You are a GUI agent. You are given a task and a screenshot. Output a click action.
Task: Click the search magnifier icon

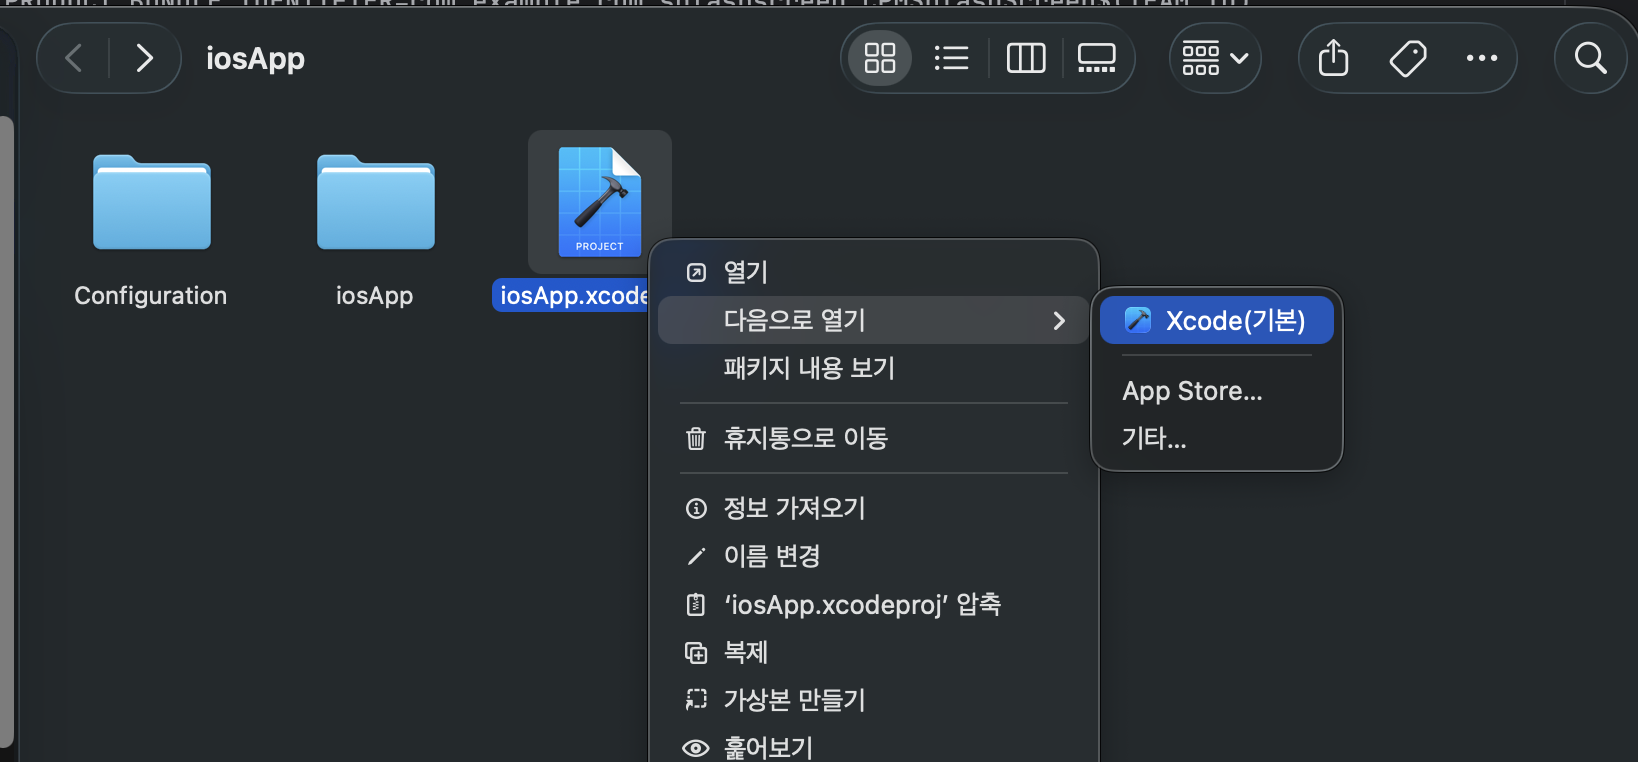1590,58
